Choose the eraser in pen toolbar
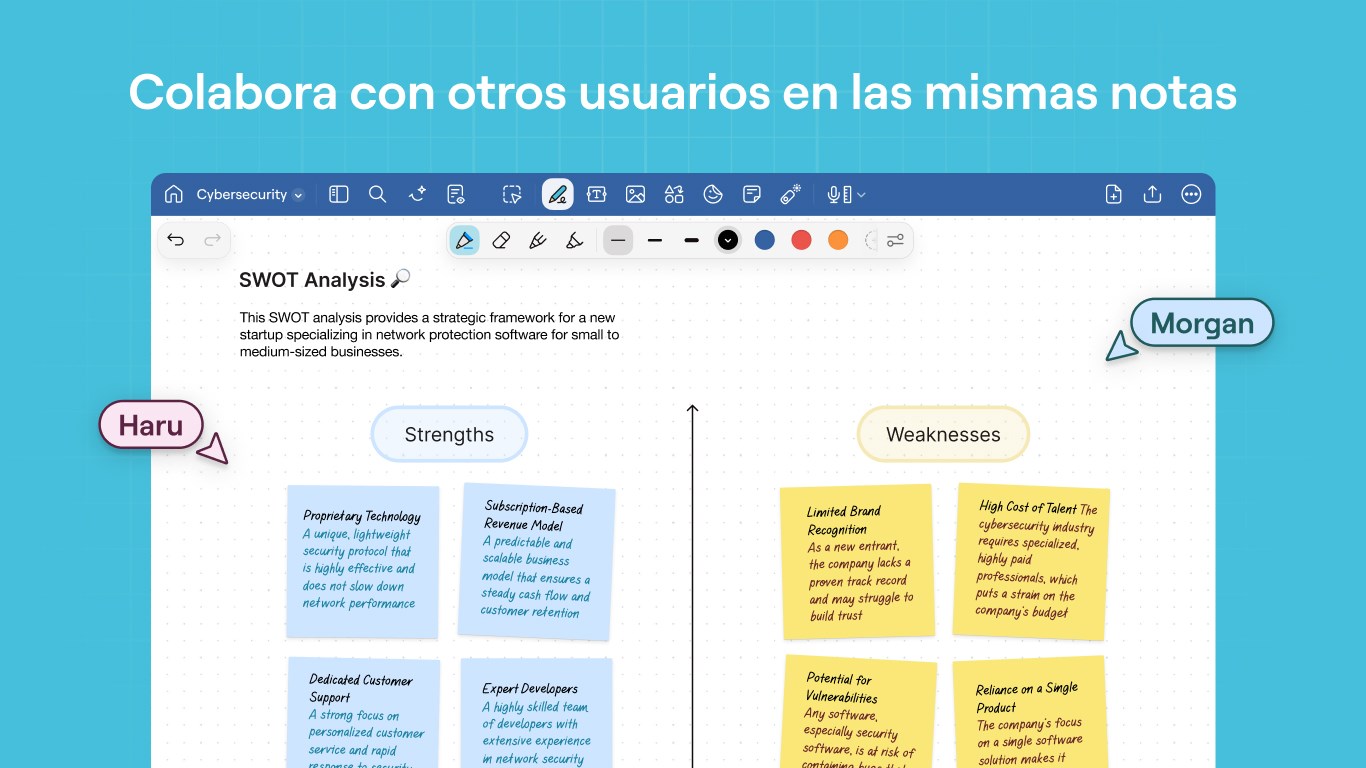 click(501, 240)
